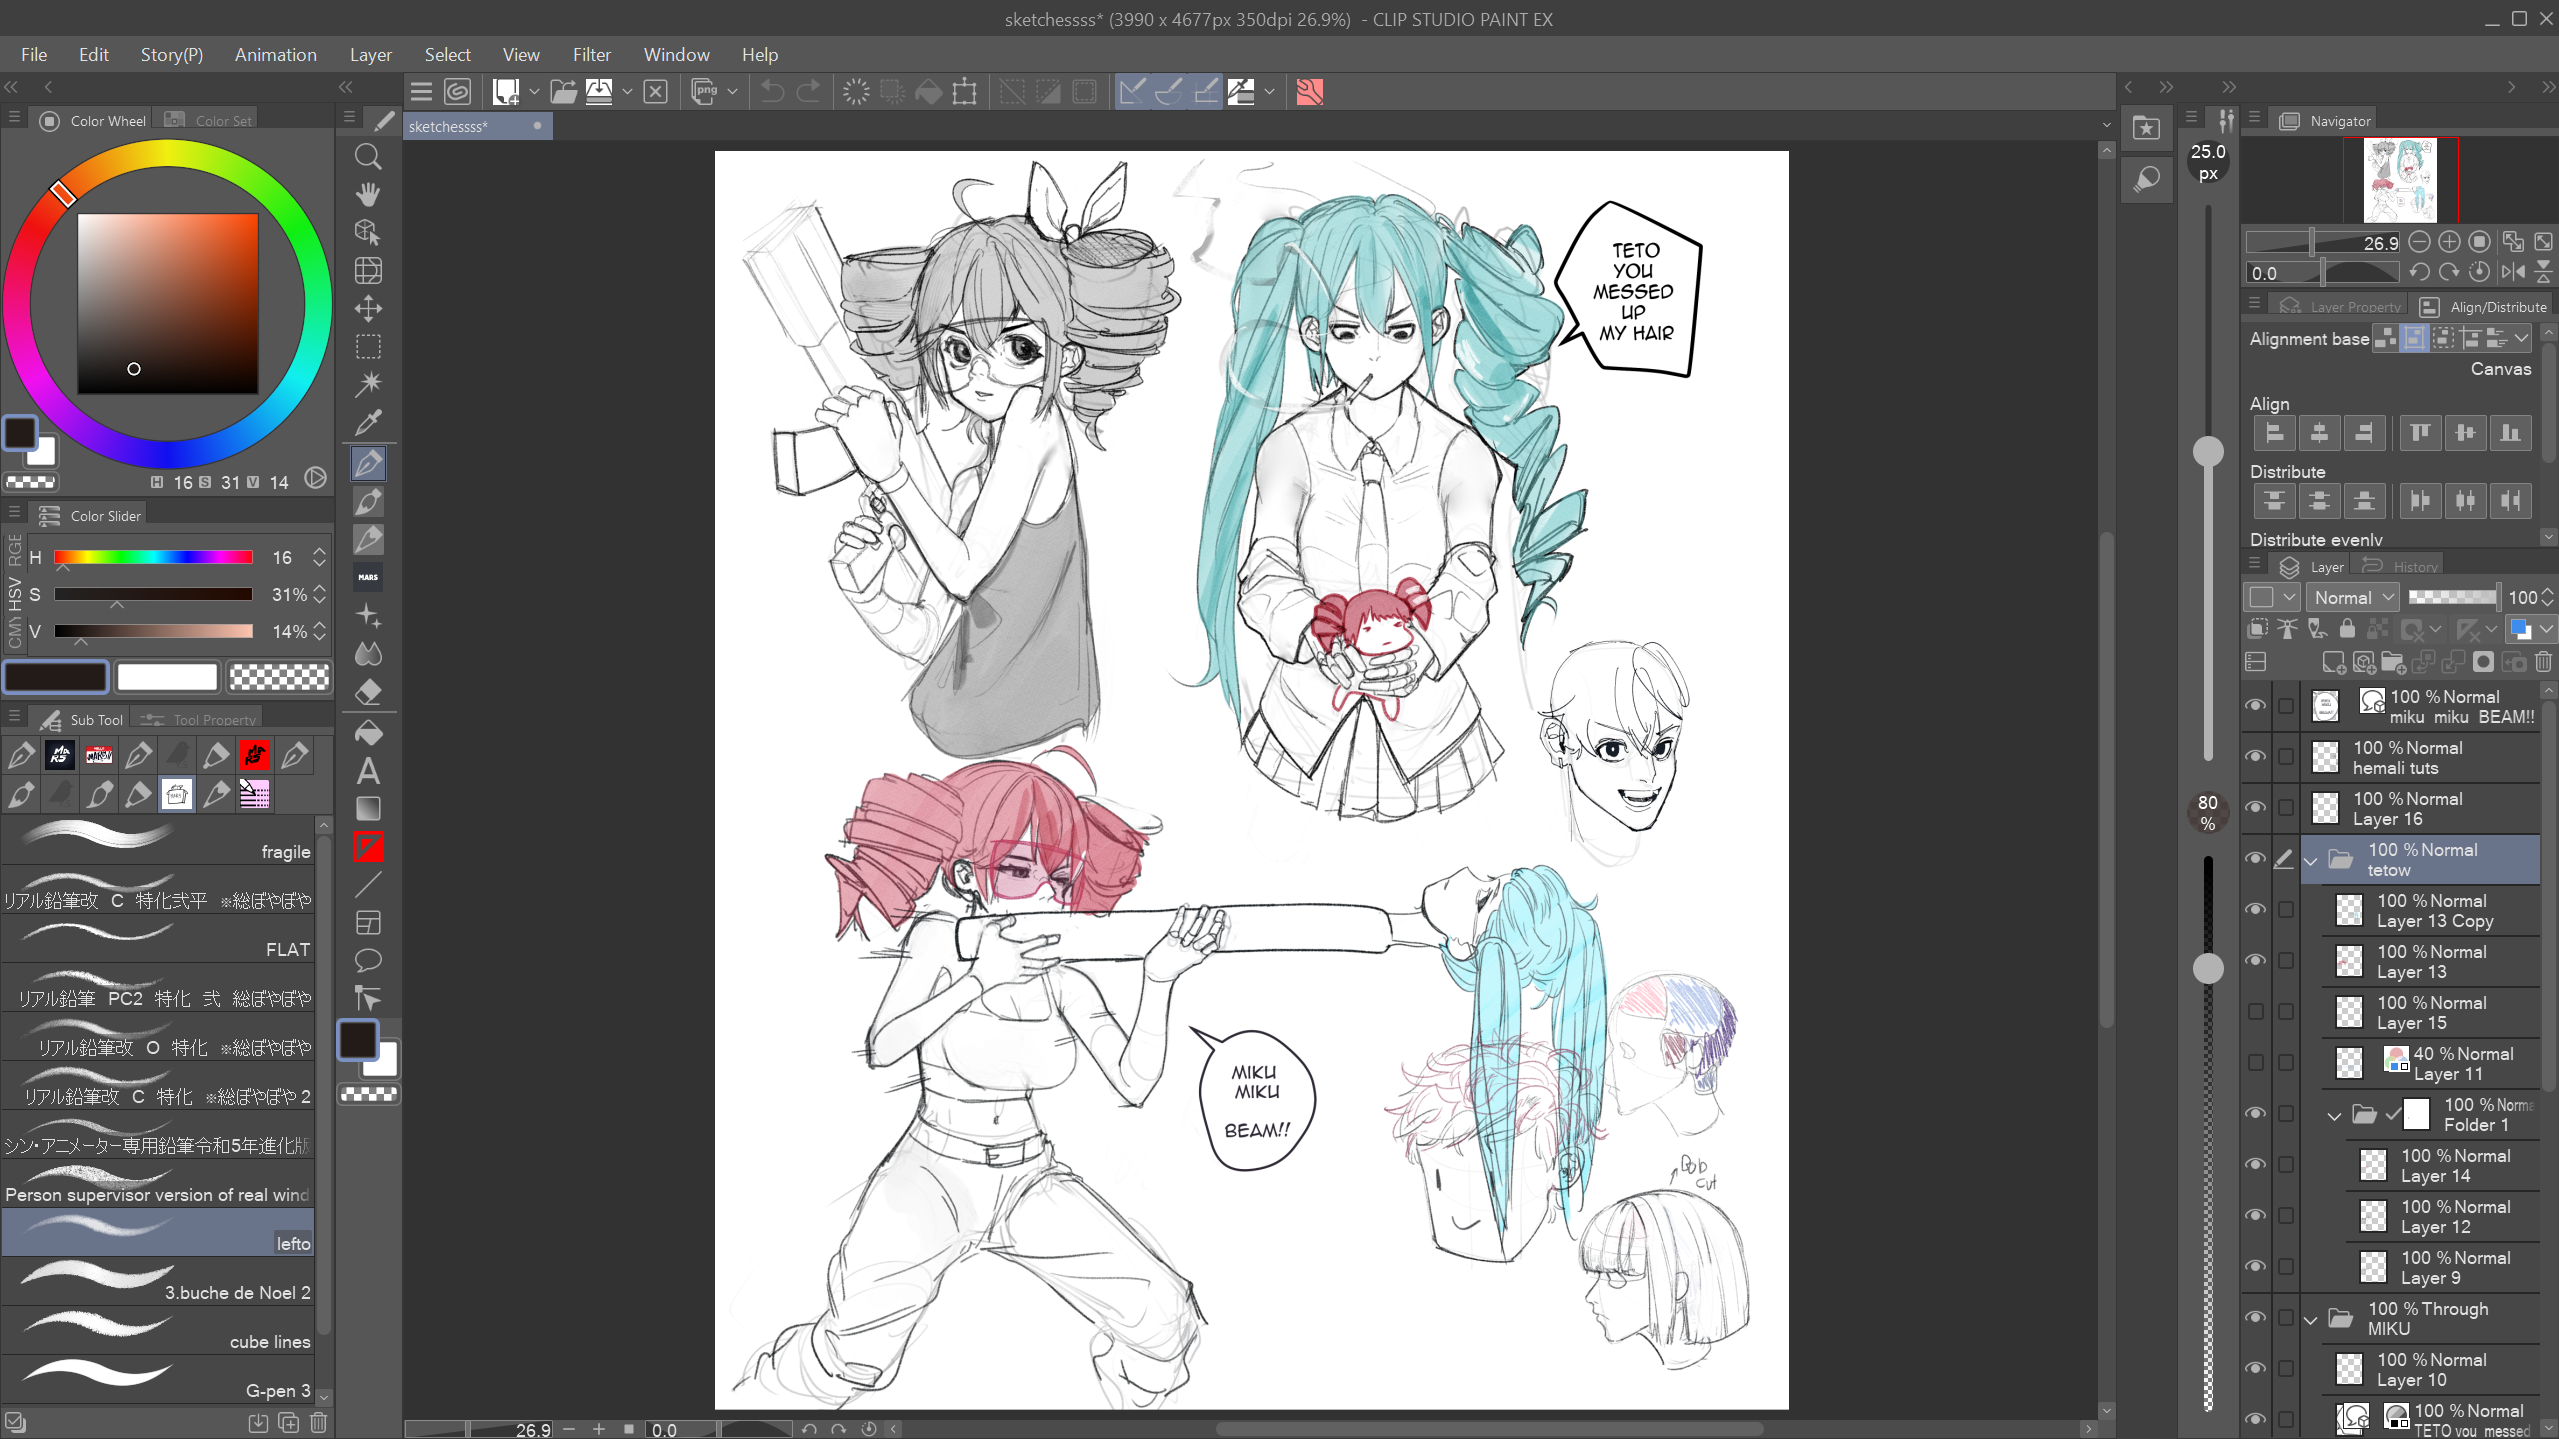2559x1439 pixels.
Task: Switch to the History tab
Action: pyautogui.click(x=2400, y=567)
